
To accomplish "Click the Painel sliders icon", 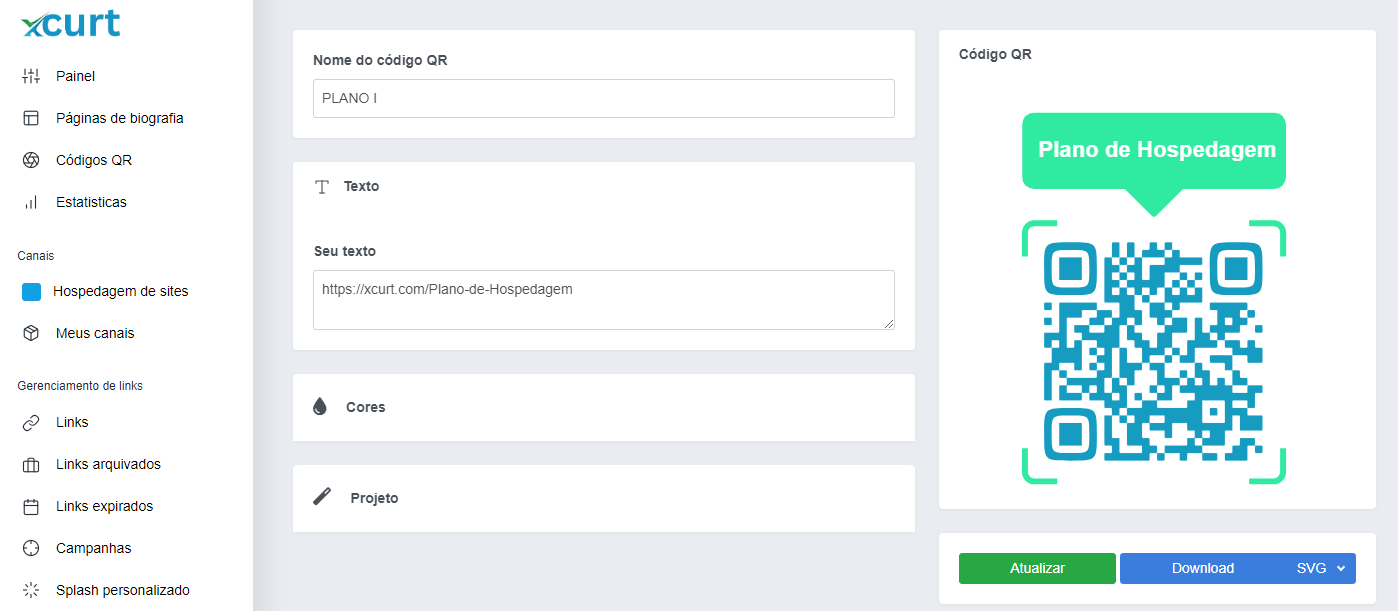I will 31,76.
